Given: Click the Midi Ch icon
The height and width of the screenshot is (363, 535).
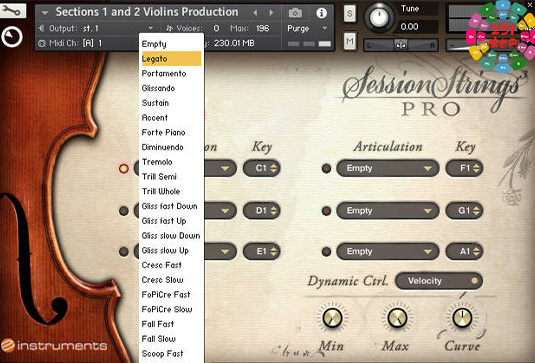Looking at the screenshot, I should [42, 43].
